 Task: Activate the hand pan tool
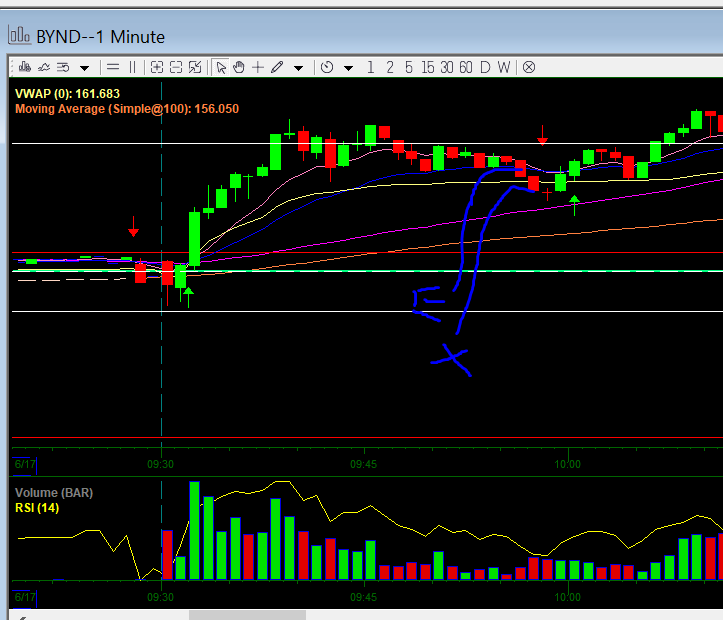tap(239, 67)
